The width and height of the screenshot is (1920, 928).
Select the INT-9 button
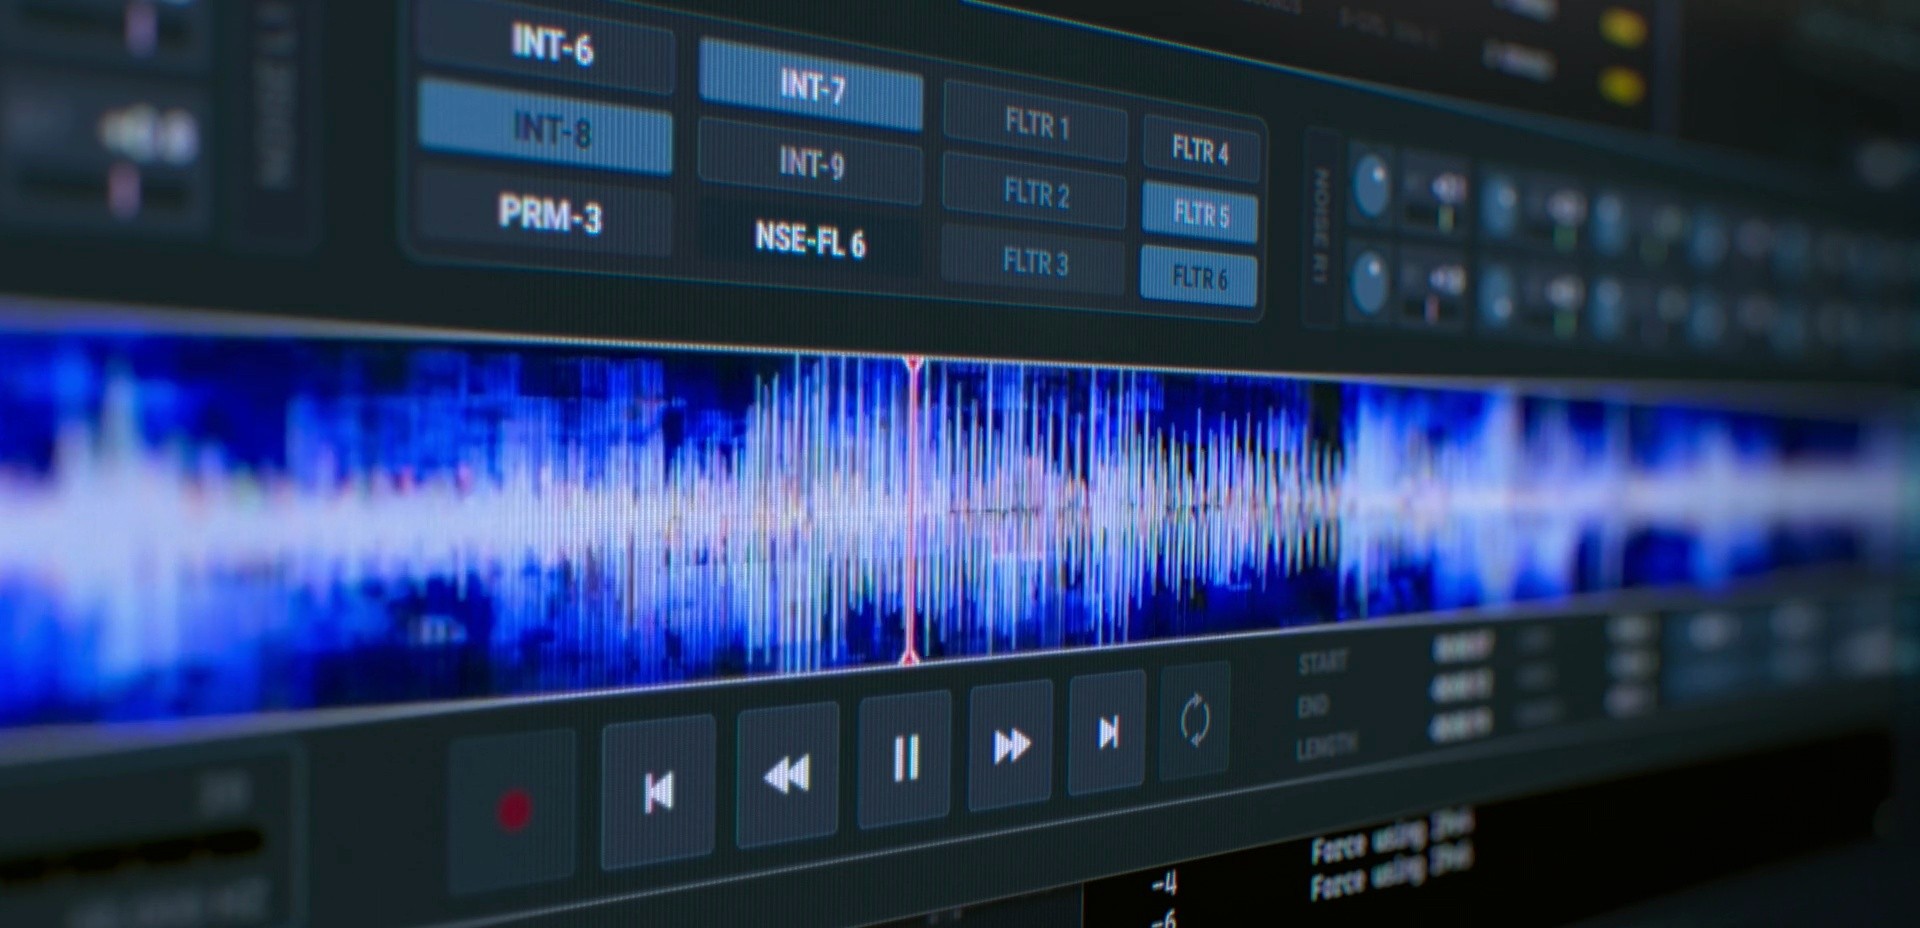click(x=811, y=162)
